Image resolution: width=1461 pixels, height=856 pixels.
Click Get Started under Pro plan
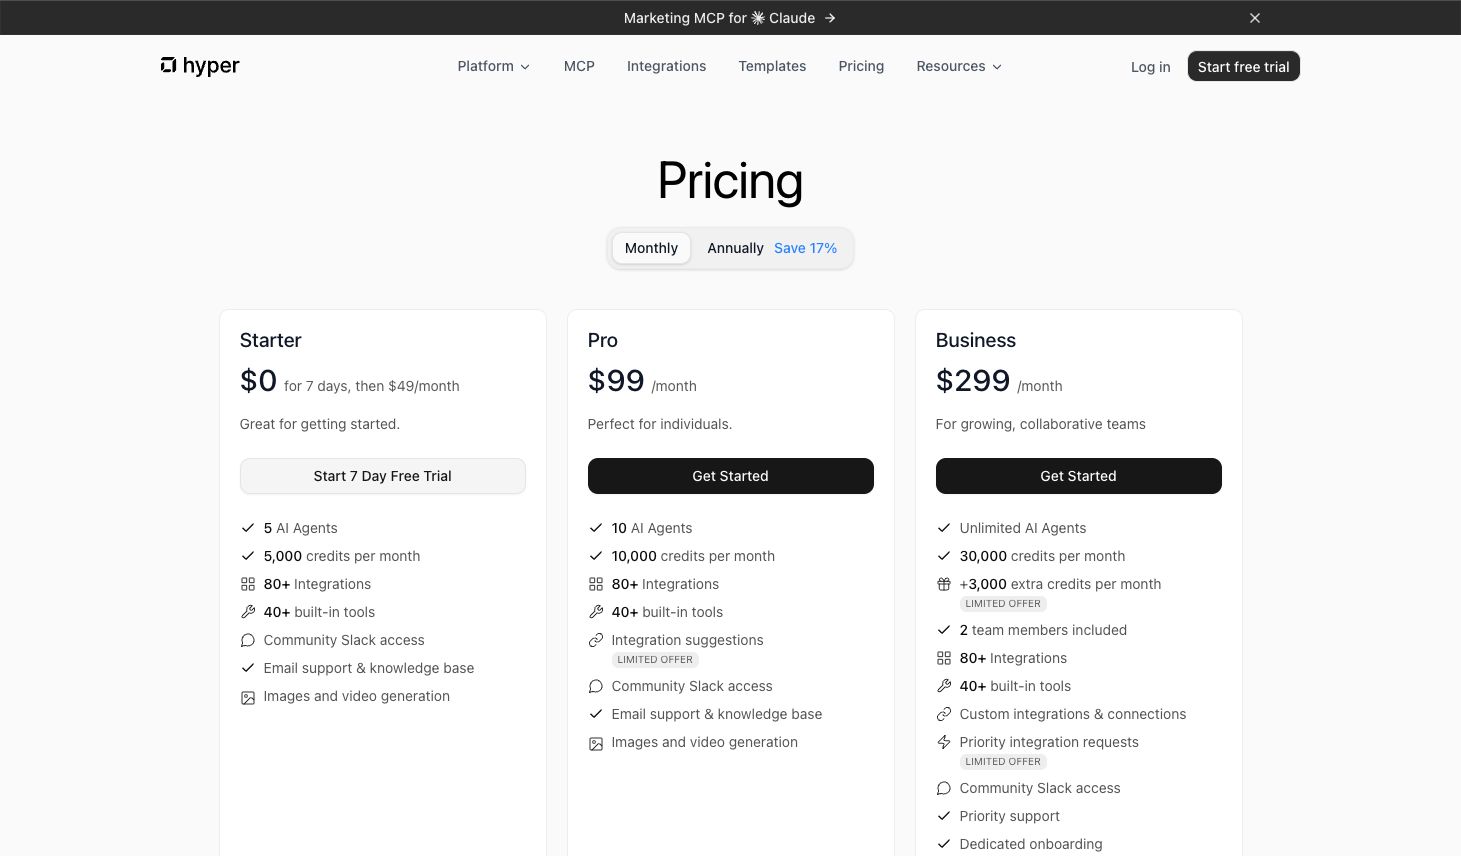point(730,476)
